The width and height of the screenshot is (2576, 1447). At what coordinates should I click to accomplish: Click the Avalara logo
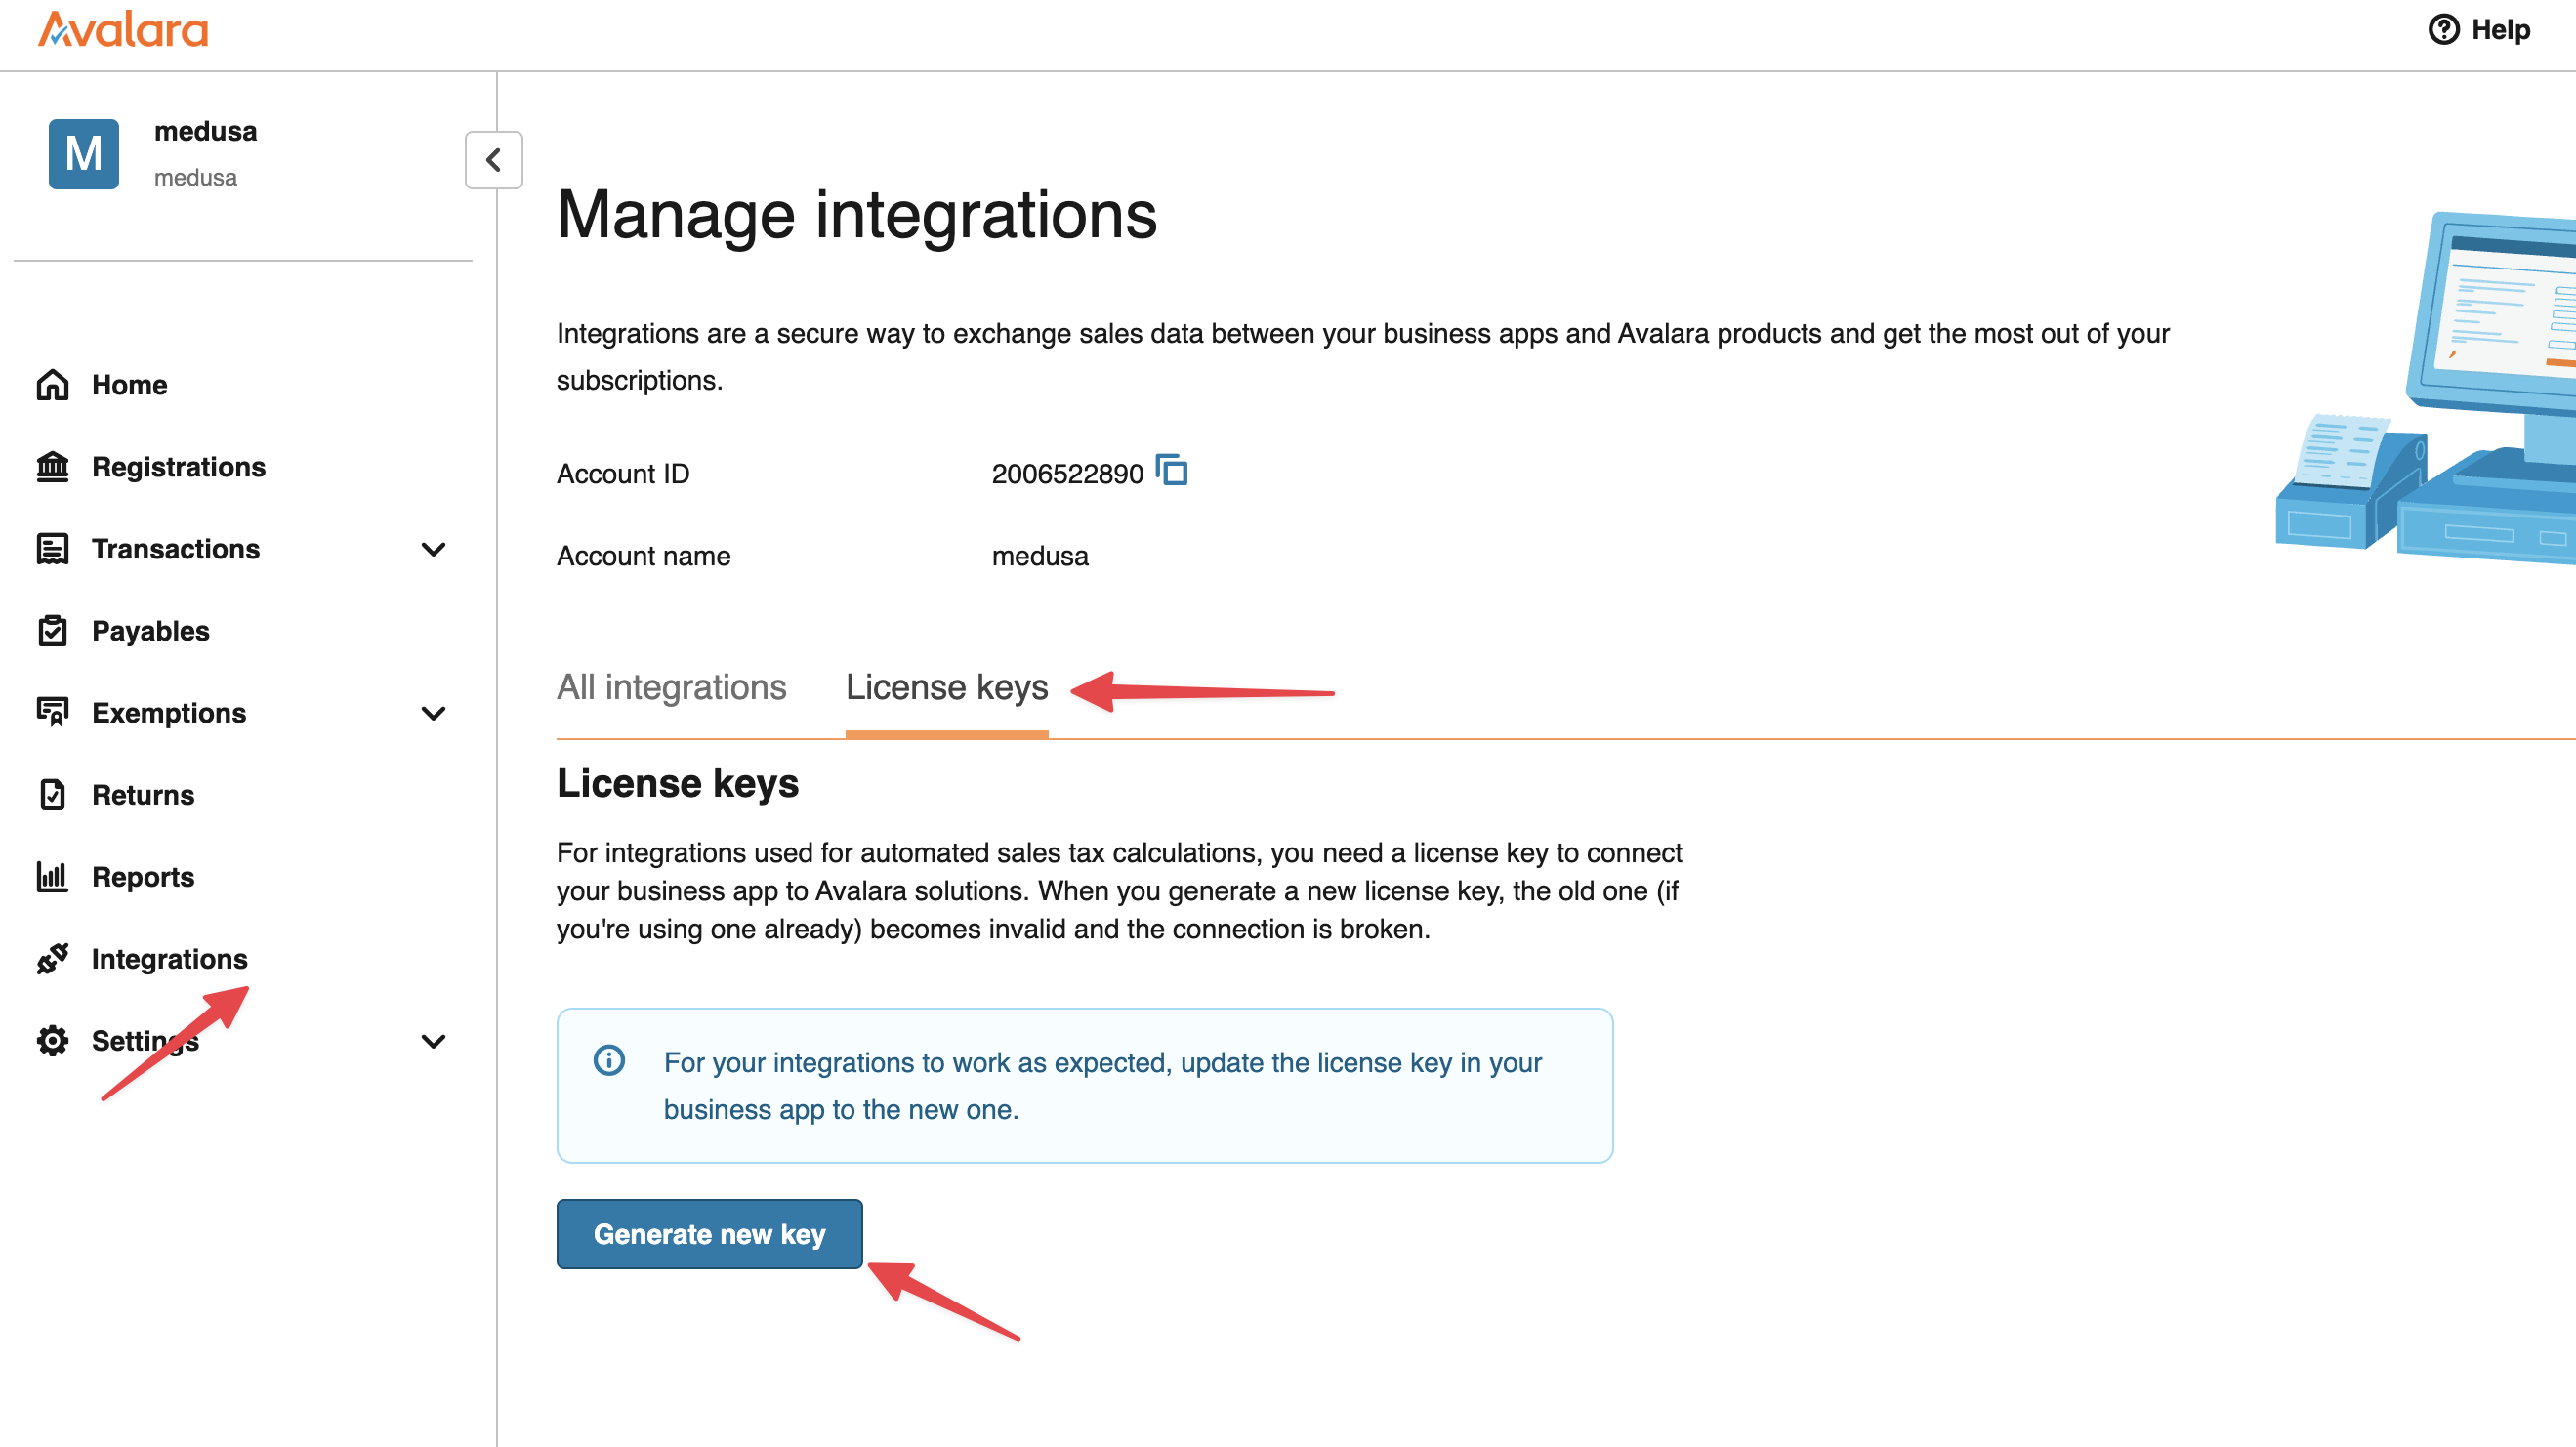[x=123, y=29]
